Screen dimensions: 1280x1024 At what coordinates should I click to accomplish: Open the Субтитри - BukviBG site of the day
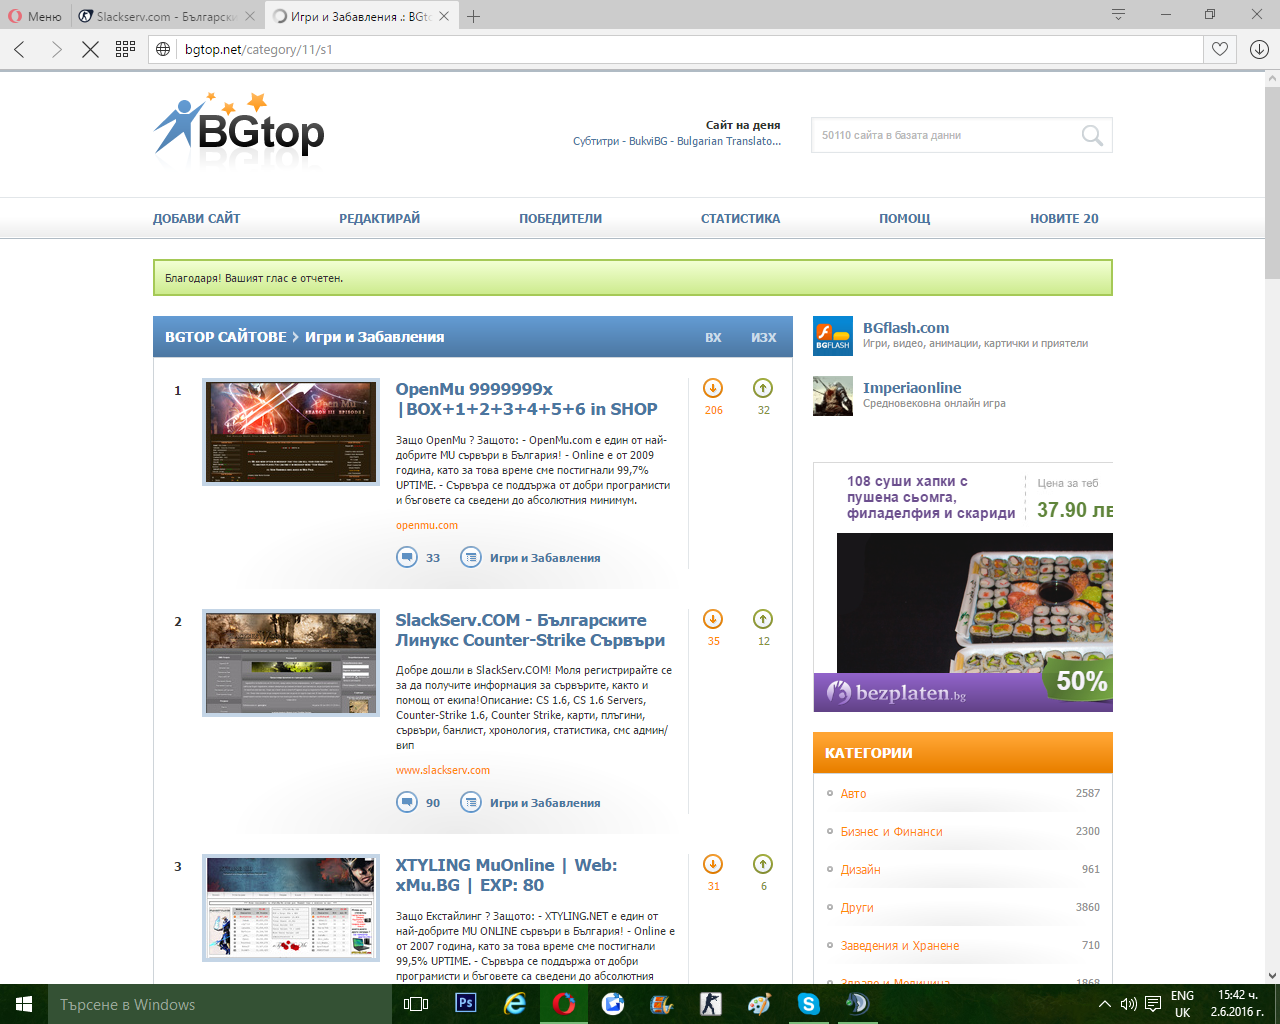(x=677, y=141)
